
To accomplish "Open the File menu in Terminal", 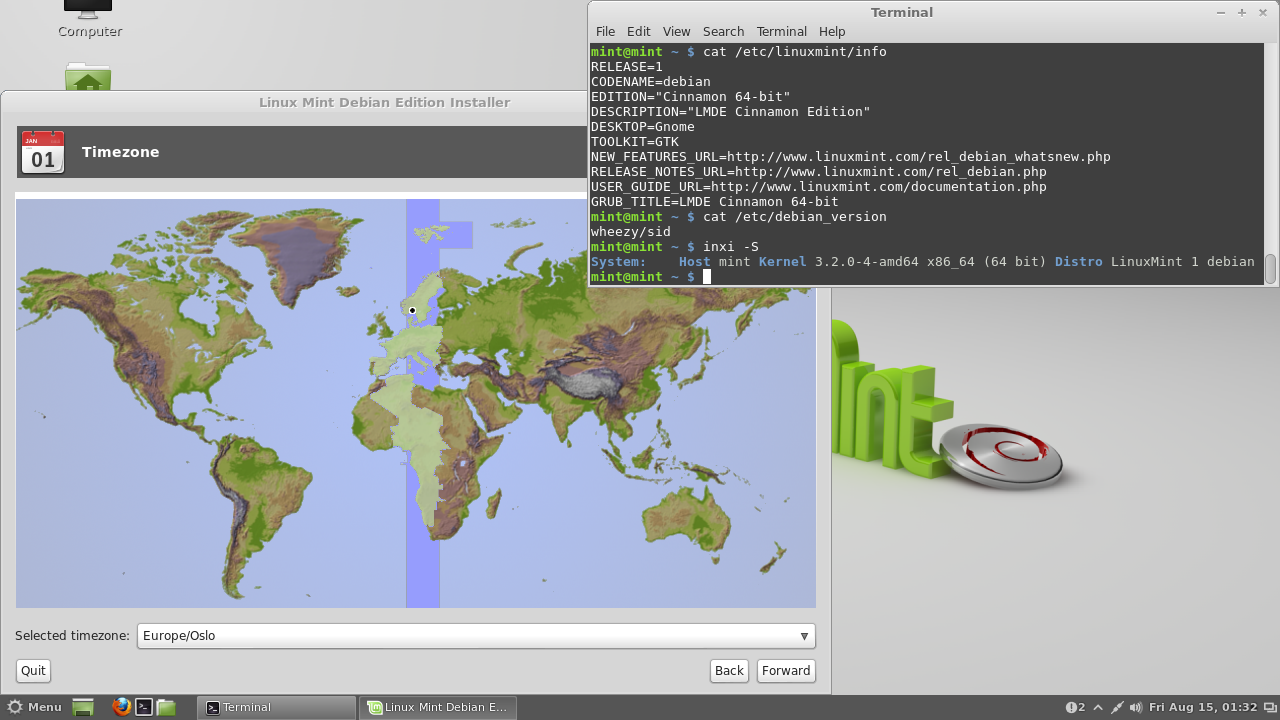I will coord(605,31).
